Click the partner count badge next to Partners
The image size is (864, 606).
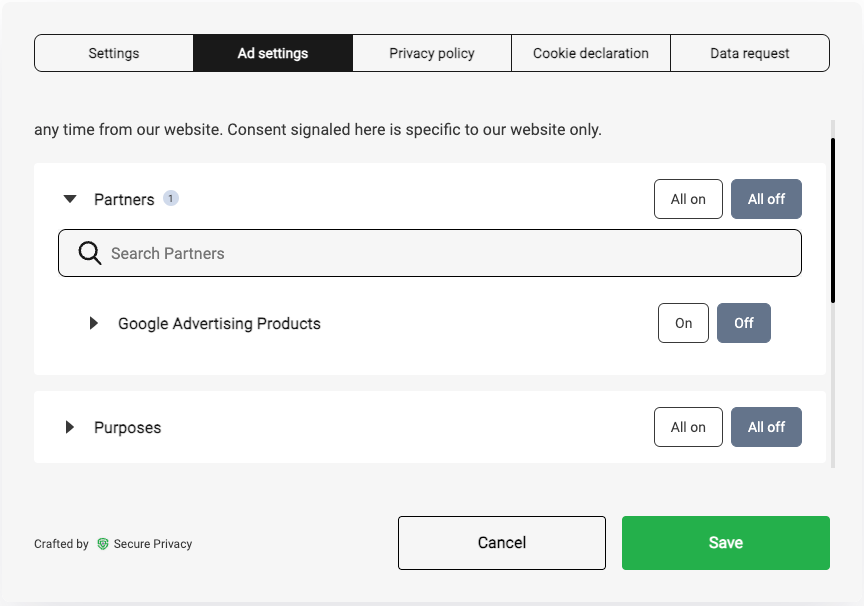[x=170, y=199]
